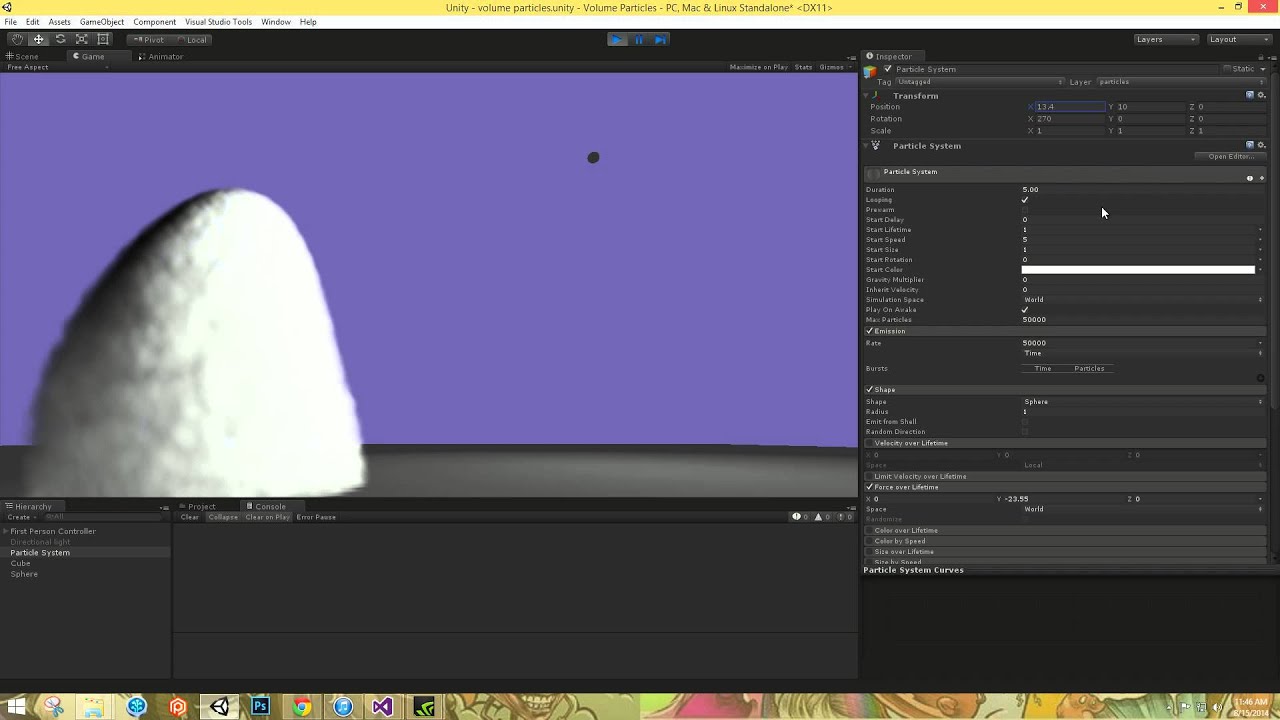Select the Hand tool in toolbar
1280x720 pixels.
pos(17,39)
